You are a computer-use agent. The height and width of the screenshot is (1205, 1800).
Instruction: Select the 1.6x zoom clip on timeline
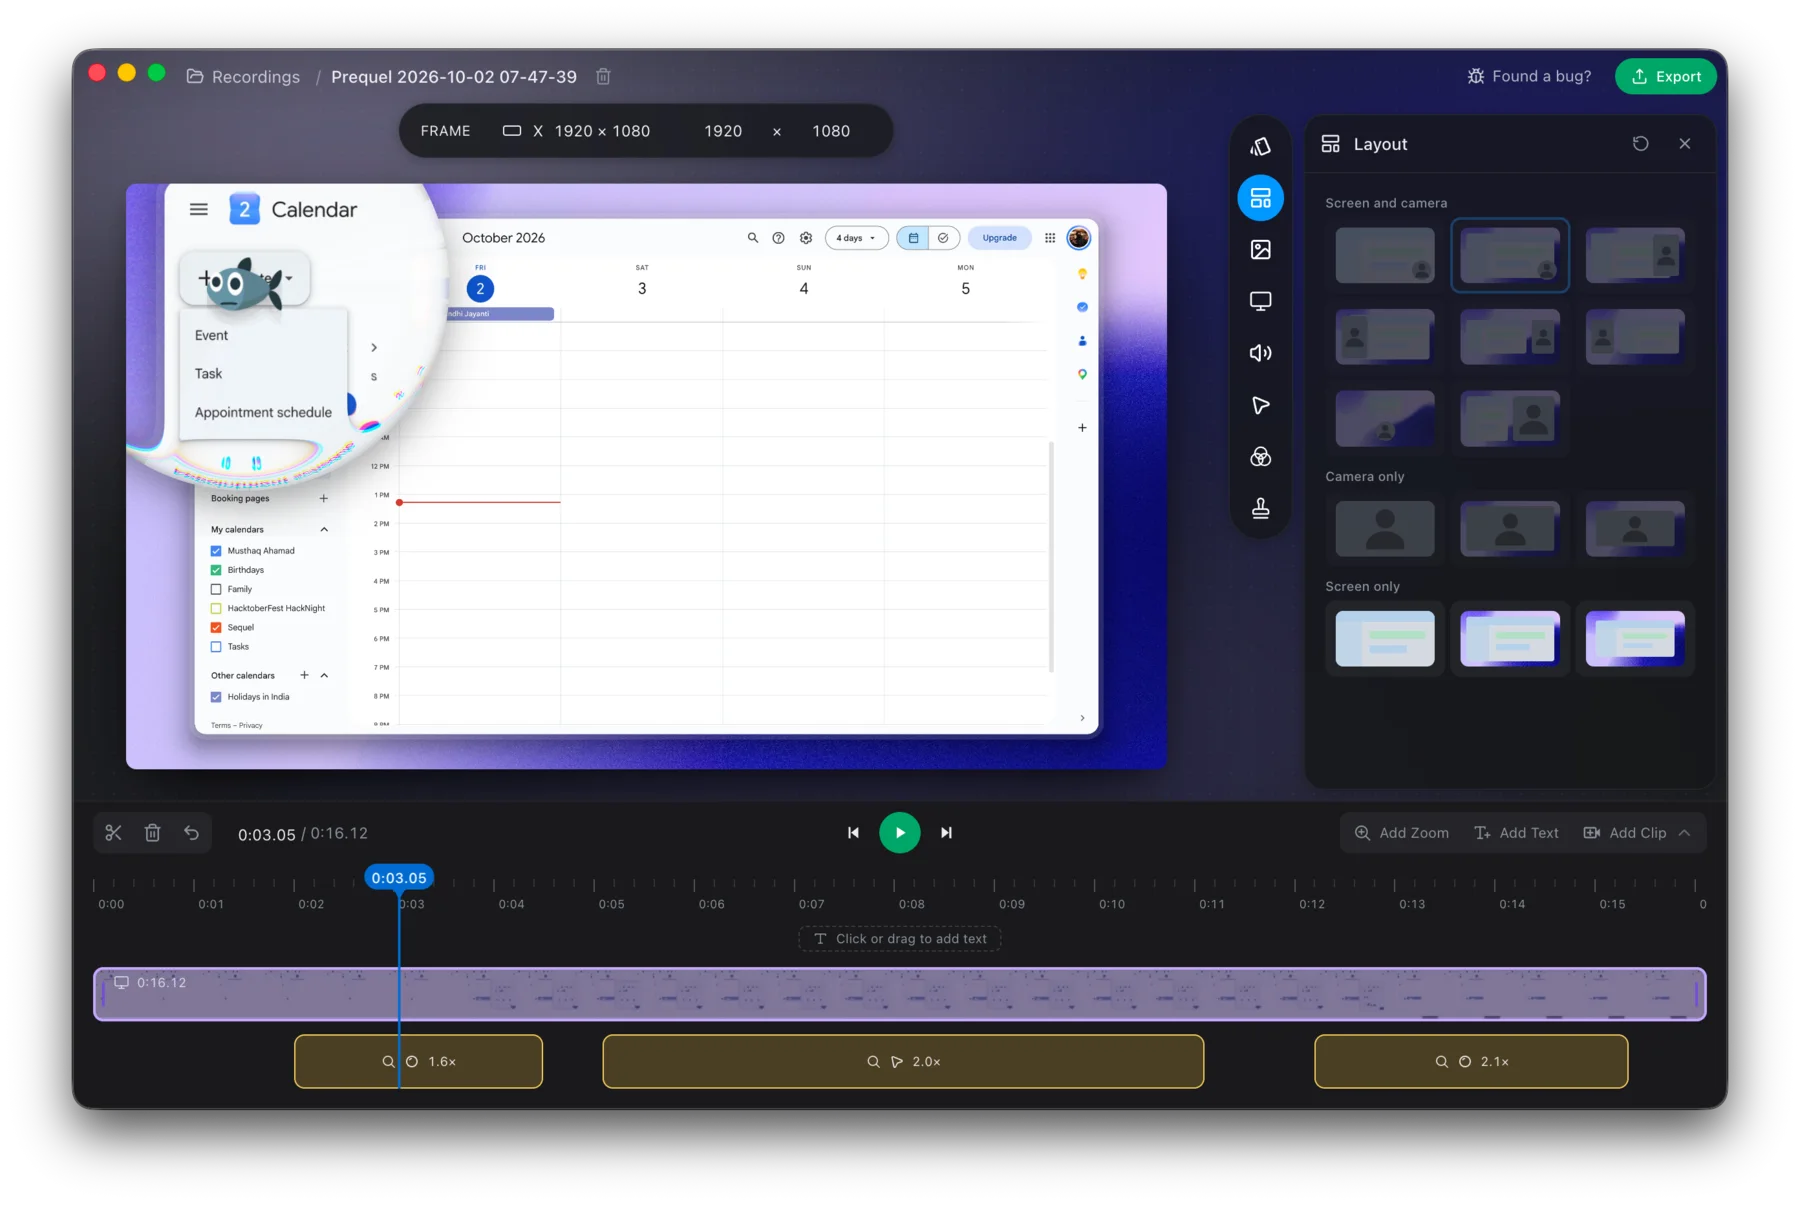tap(418, 1061)
